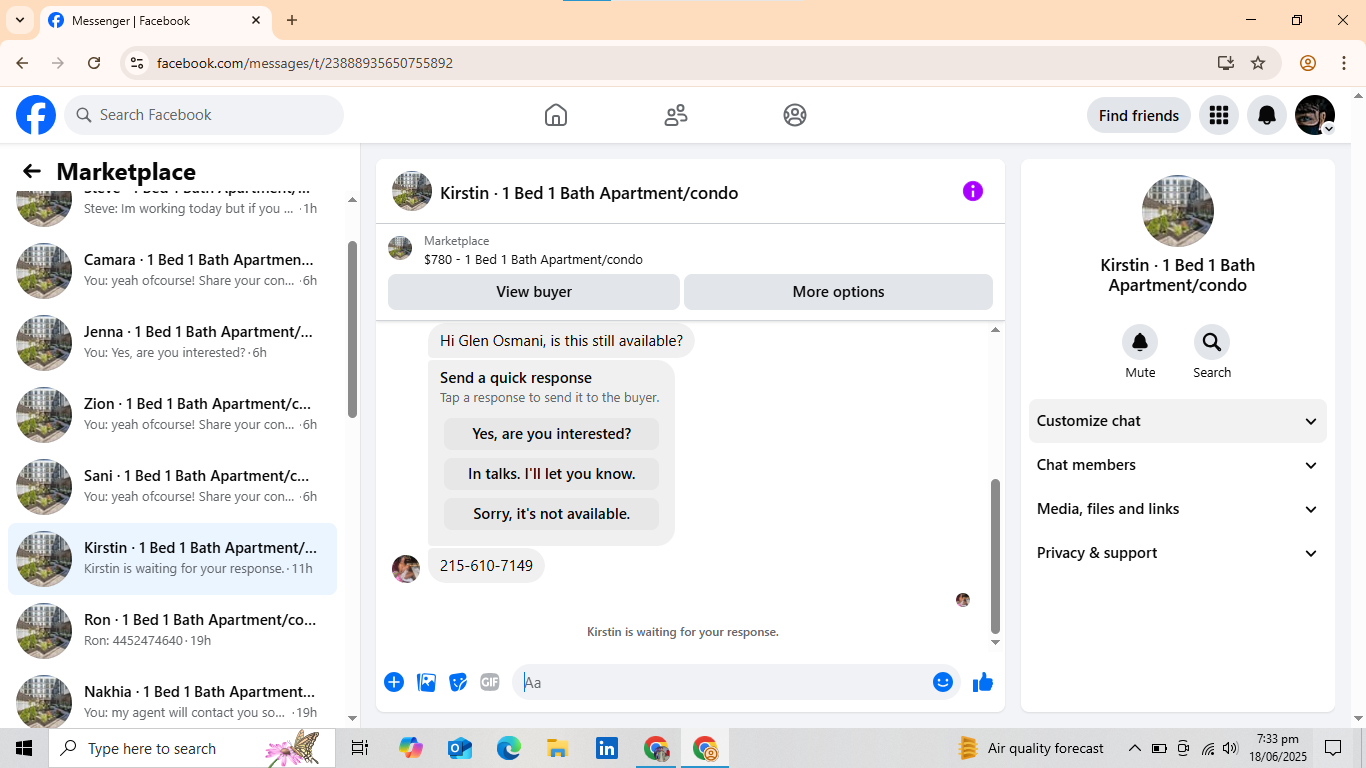This screenshot has width=1366, height=768.
Task: Open Sani's conversation in the list
Action: pyautogui.click(x=172, y=487)
